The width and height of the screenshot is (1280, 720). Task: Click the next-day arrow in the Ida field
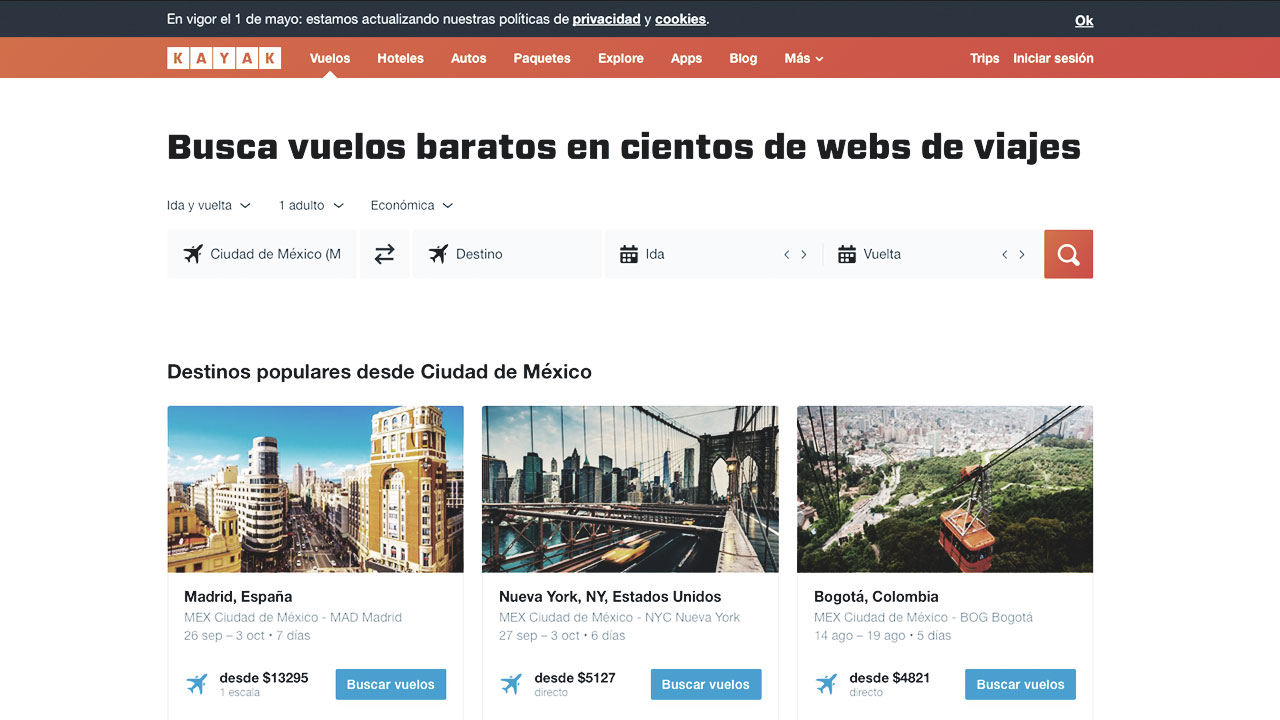804,255
